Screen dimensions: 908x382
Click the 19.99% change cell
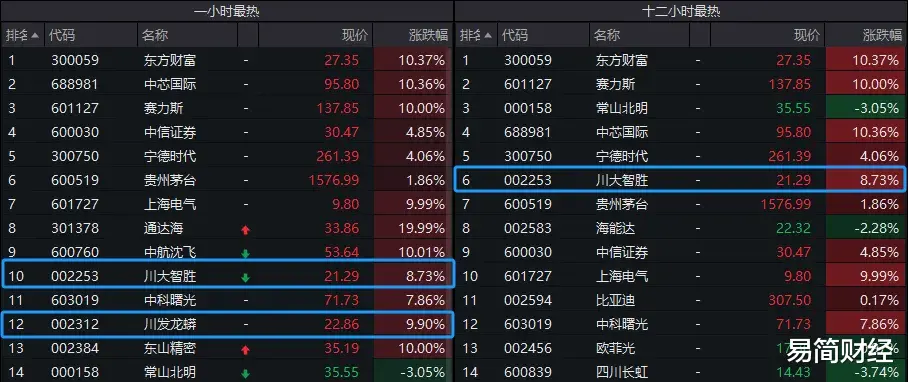tap(411, 229)
